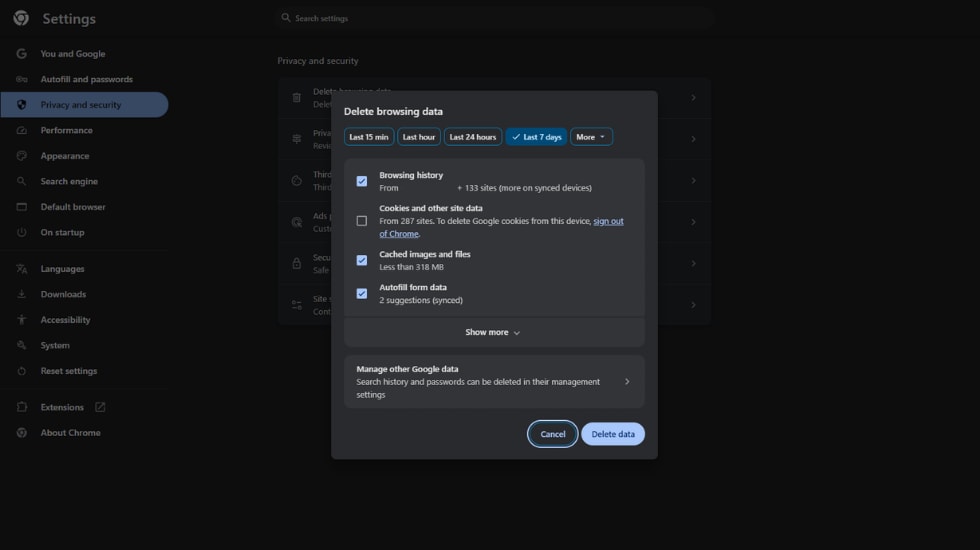Click the Search engine magnifier icon

[x=21, y=181]
